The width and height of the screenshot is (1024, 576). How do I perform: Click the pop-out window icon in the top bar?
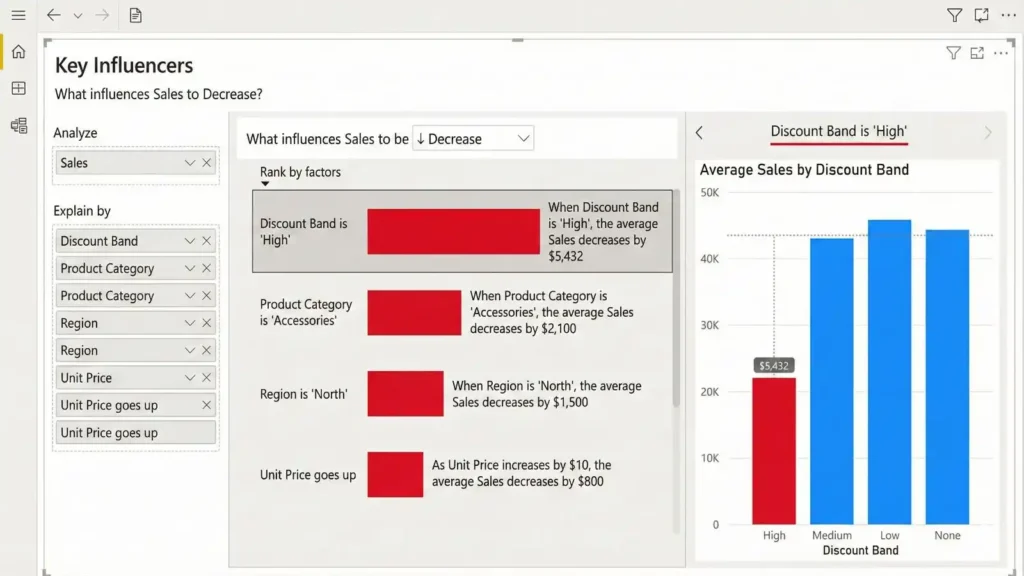pos(981,15)
